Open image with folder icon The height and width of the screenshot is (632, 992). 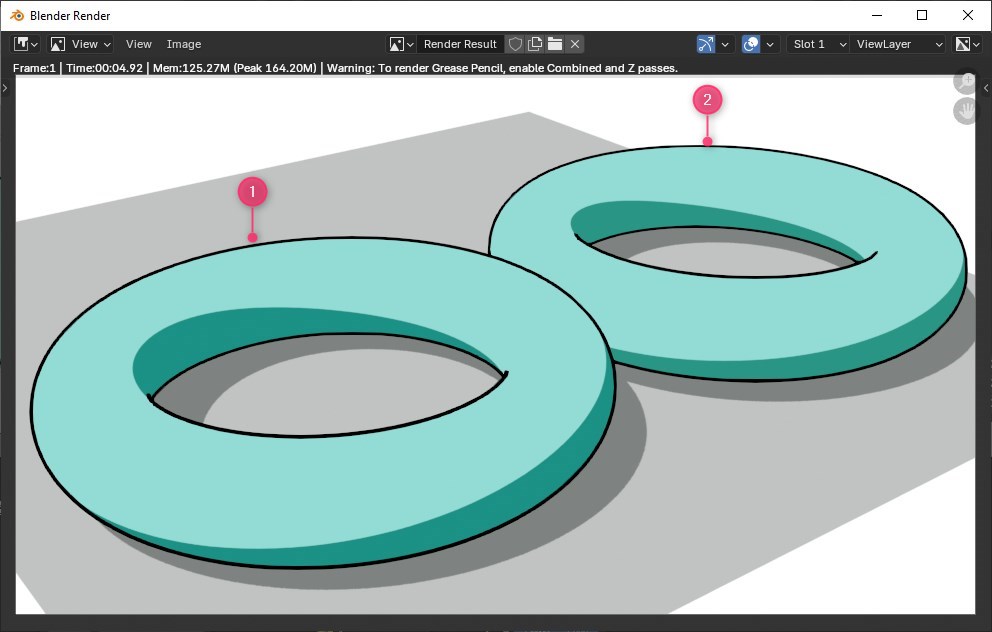(x=555, y=44)
